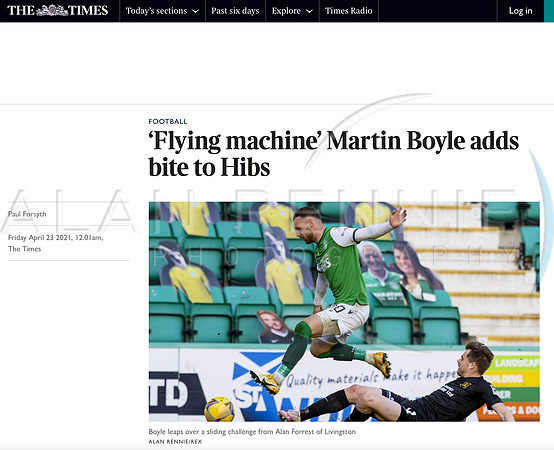The height and width of the screenshot is (450, 554).
Task: Click author name Paul Forsyth
Action: 27,214
